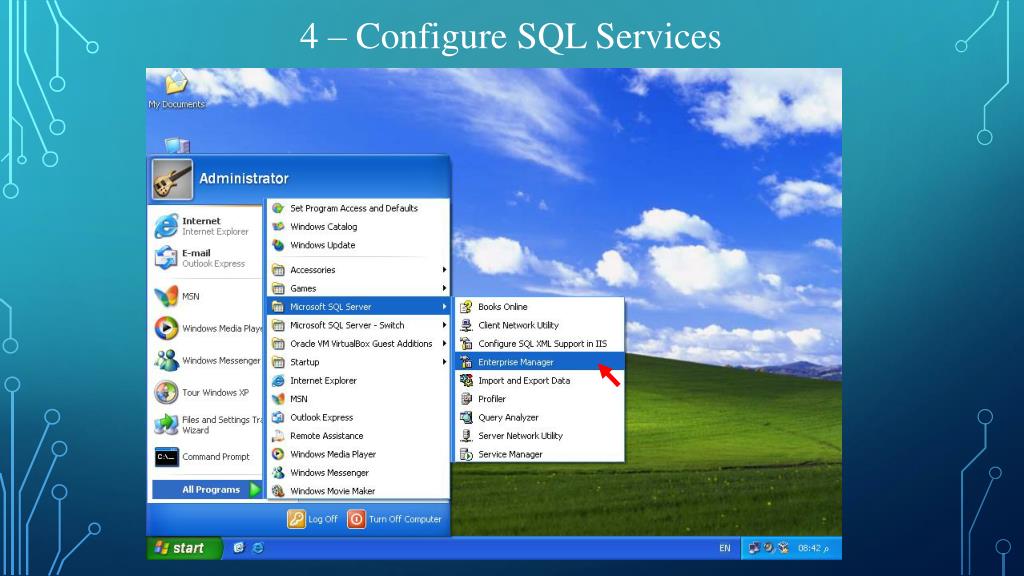Click the Remote Assistance icon

pyautogui.click(x=278, y=436)
